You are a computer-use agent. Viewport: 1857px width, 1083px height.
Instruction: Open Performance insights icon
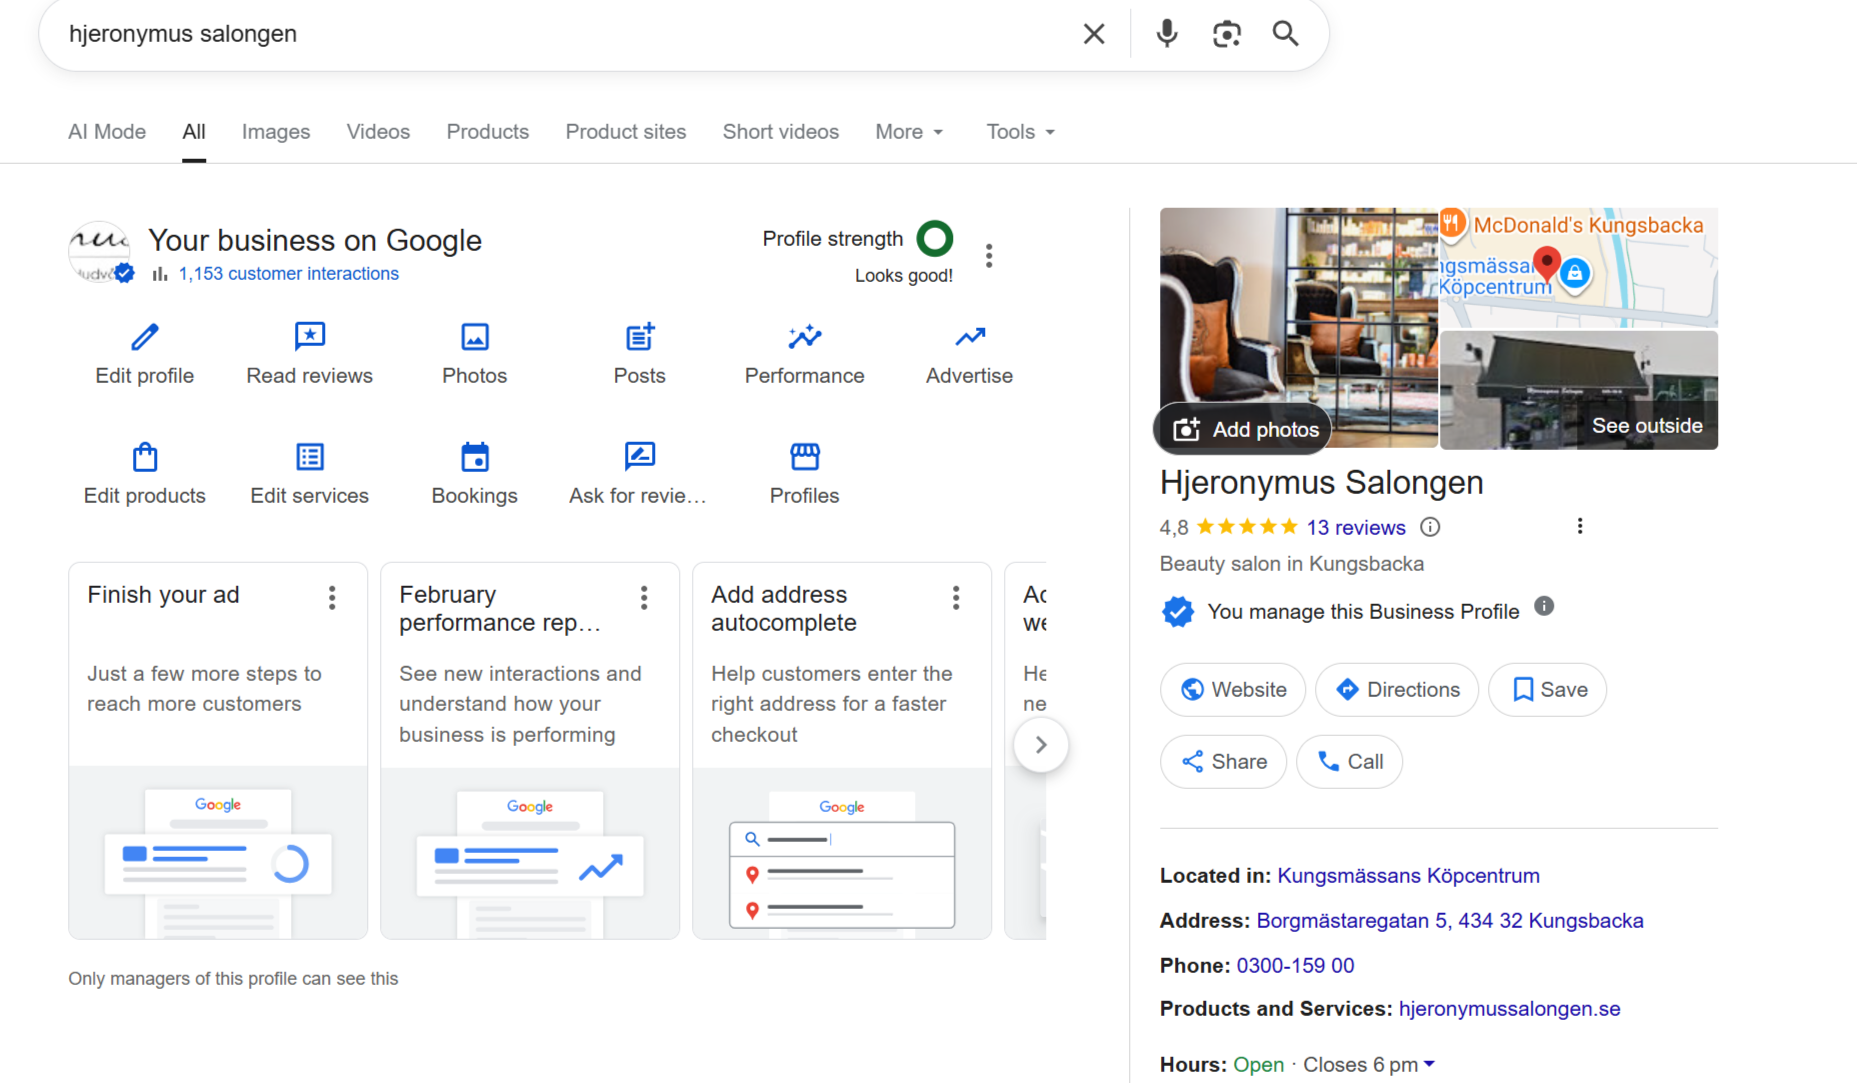pos(805,337)
